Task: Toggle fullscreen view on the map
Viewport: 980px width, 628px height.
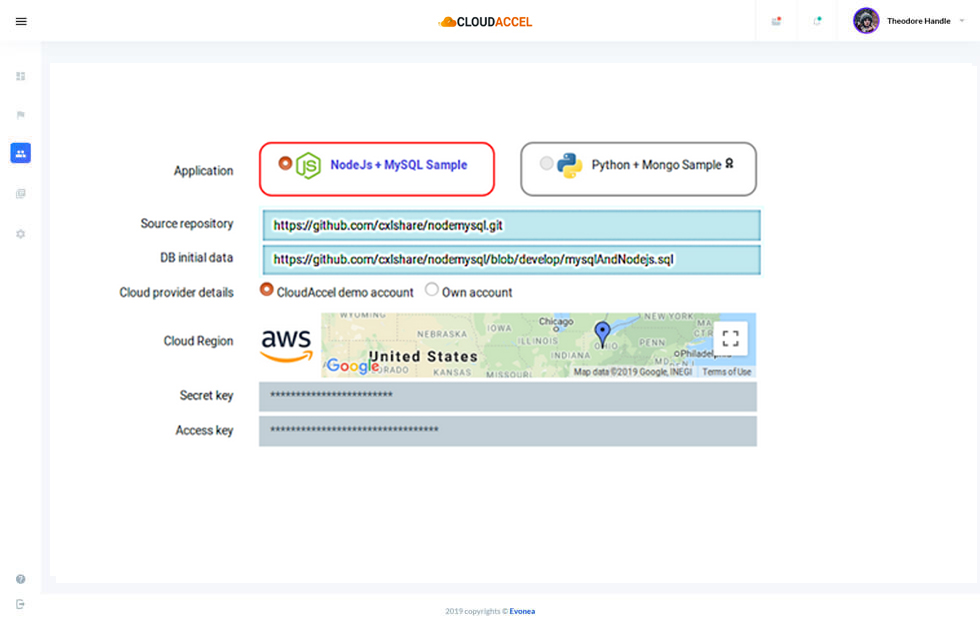Action: coord(730,338)
